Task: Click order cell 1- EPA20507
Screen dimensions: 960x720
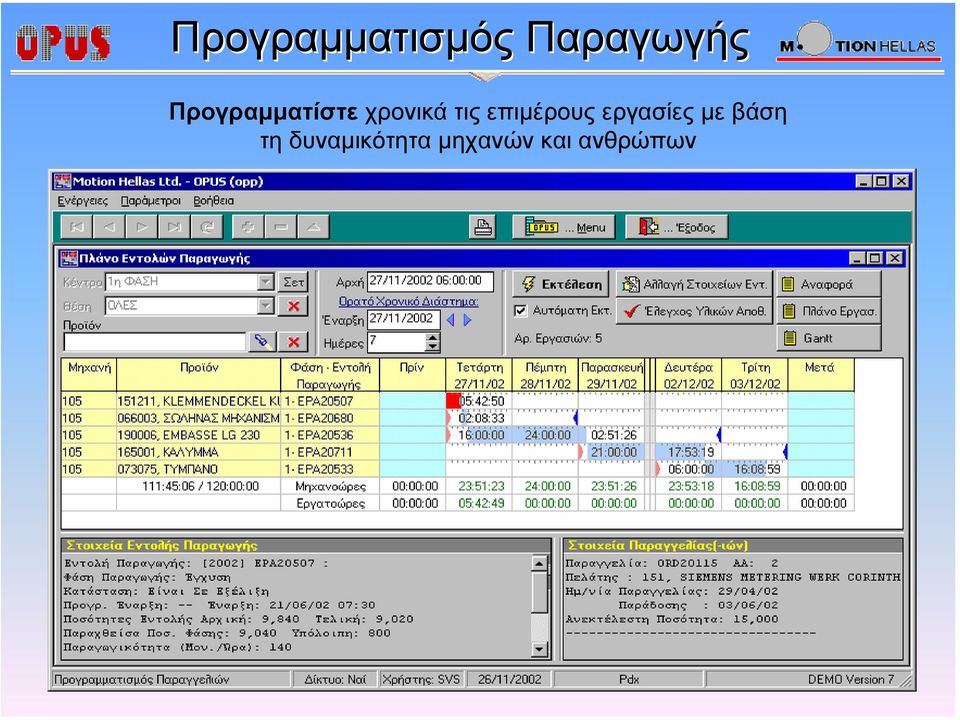Action: coord(330,401)
